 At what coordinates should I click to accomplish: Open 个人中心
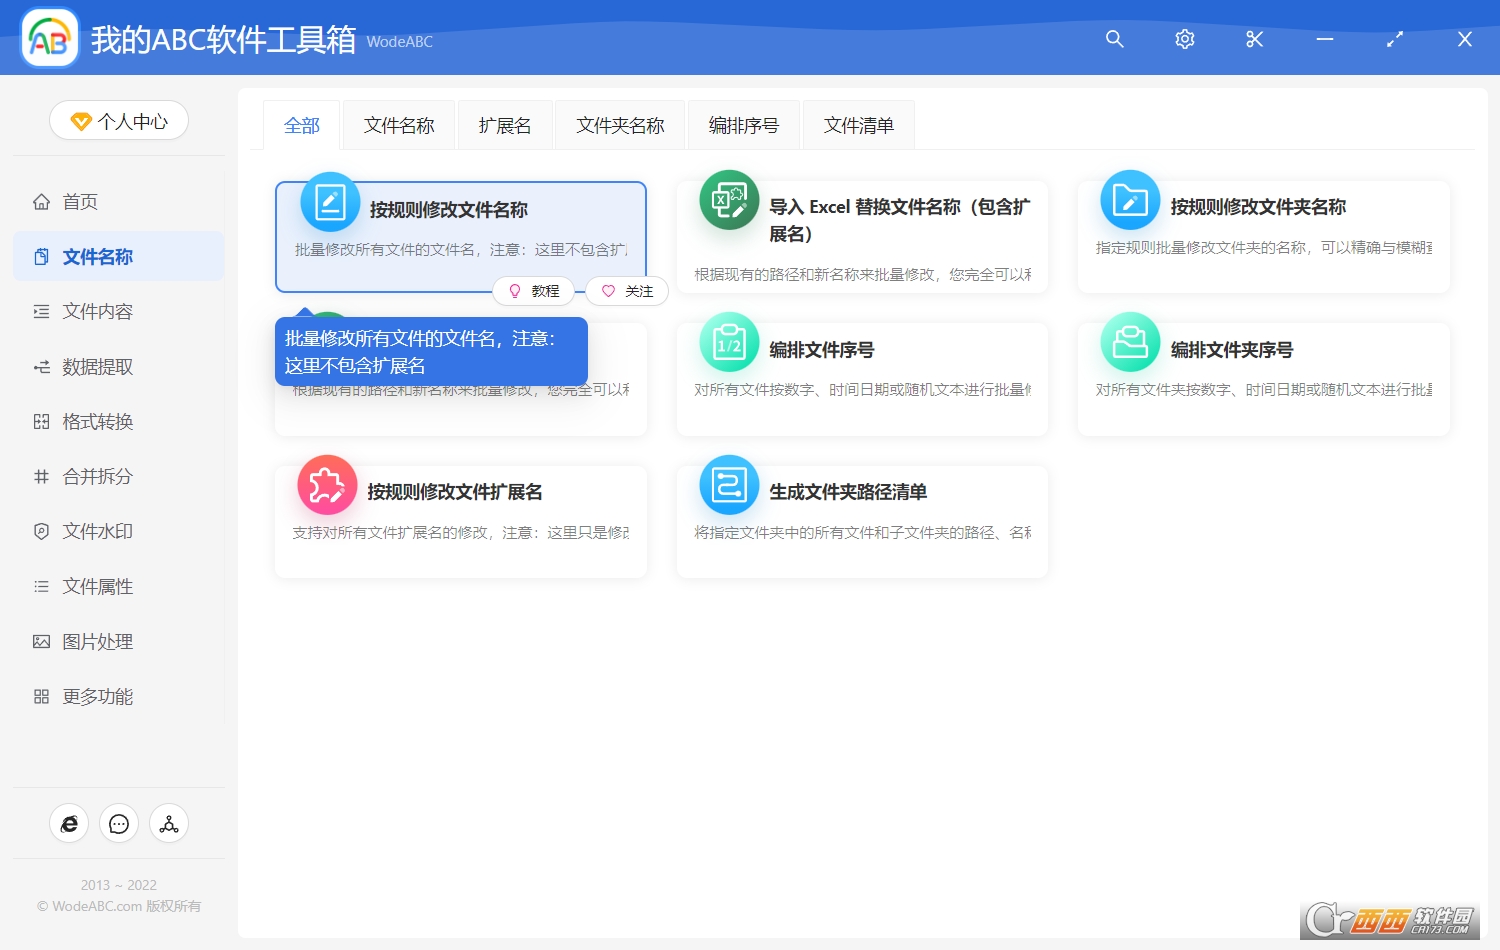[118, 120]
